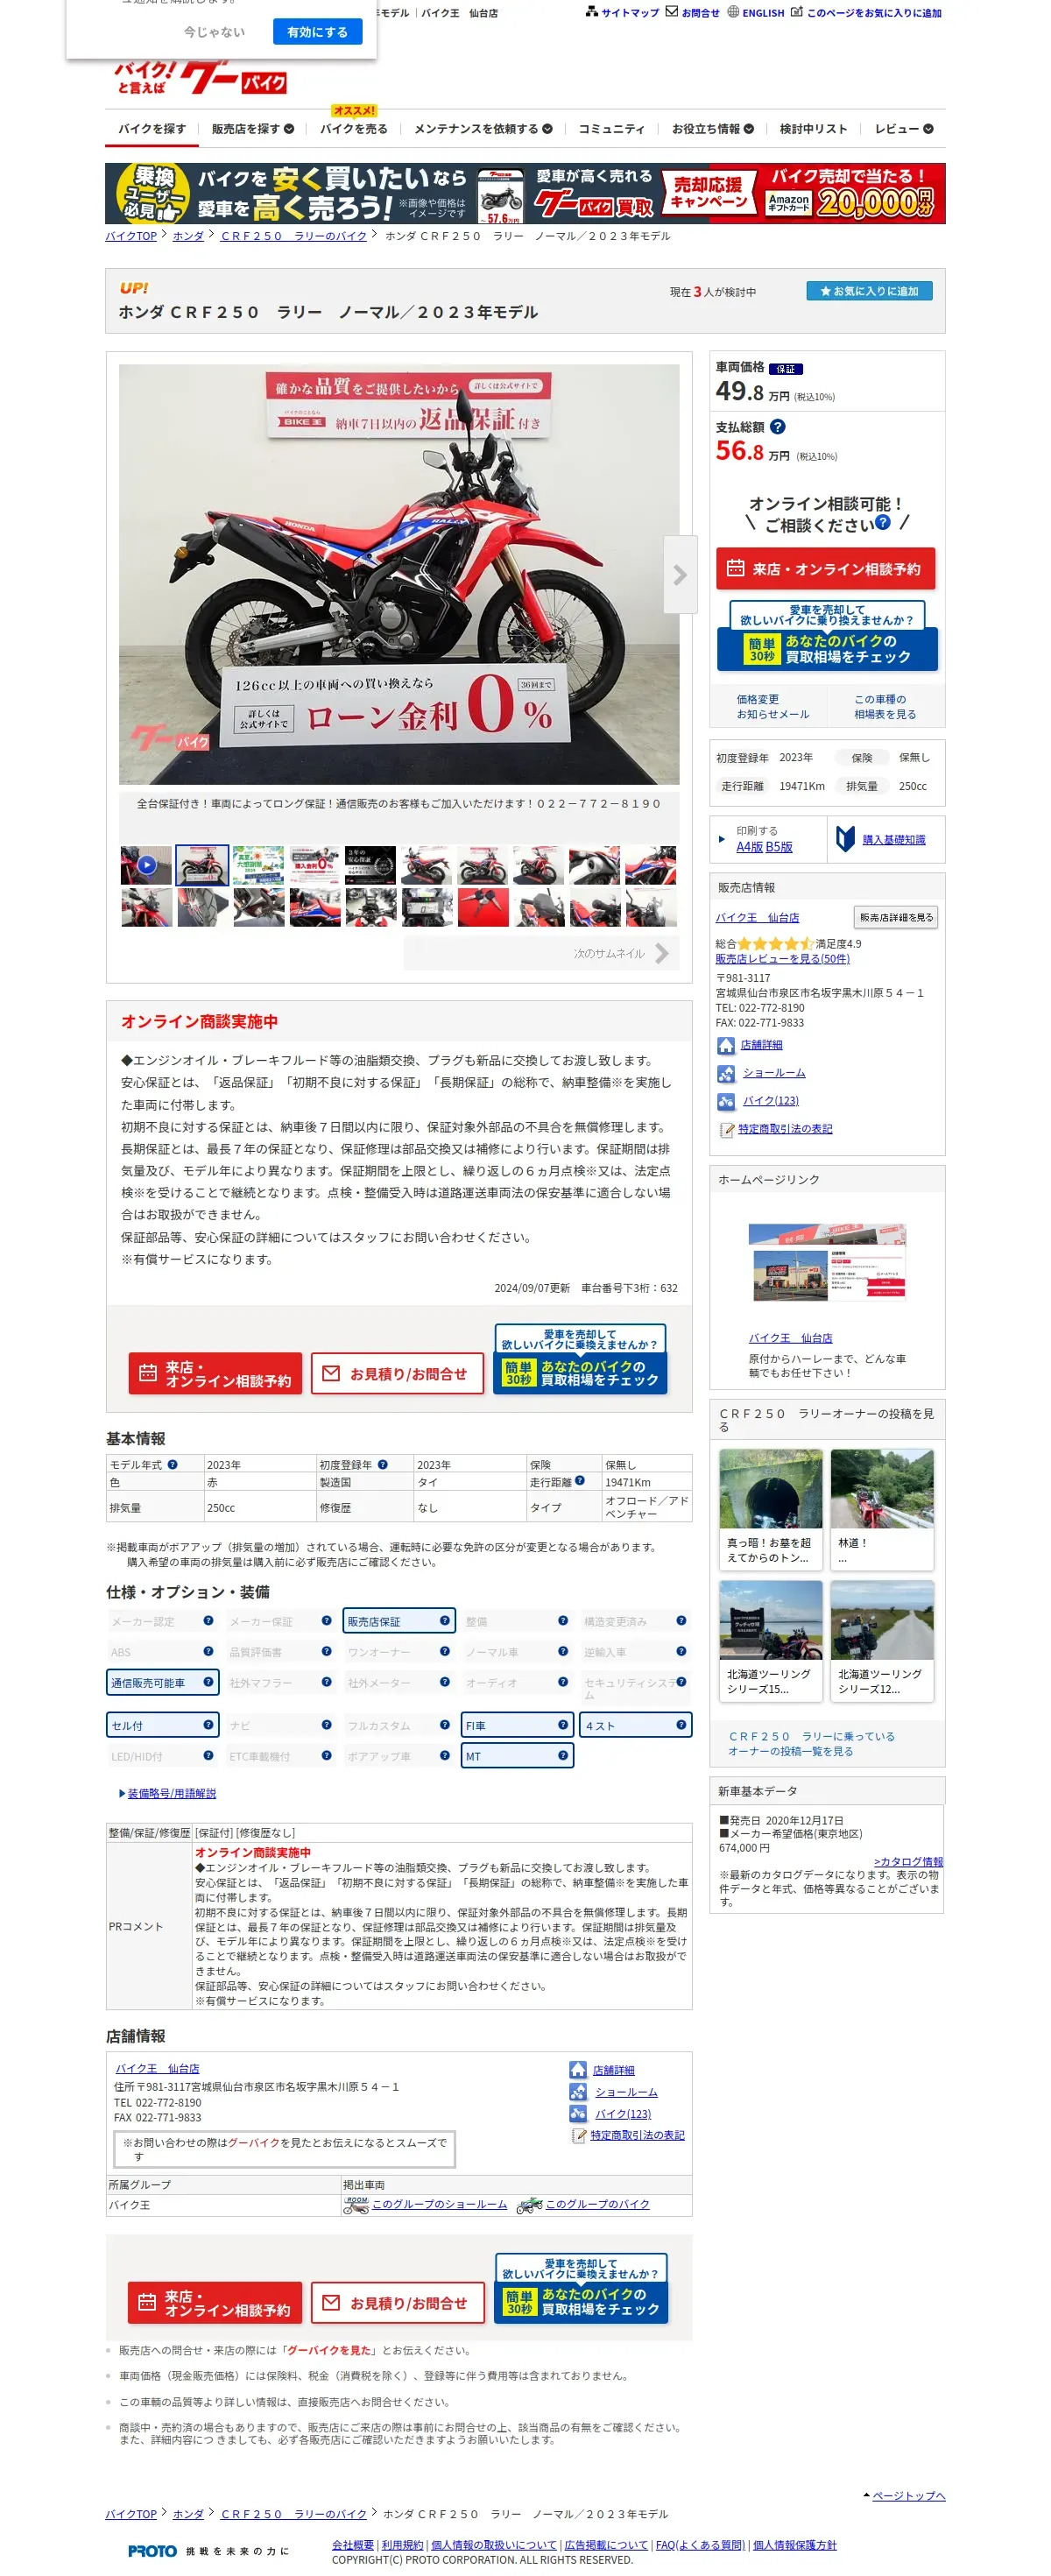Click お見積り/お問合せ button below description
Image resolution: width=1051 pixels, height=2576 pixels.
pos(397,1374)
